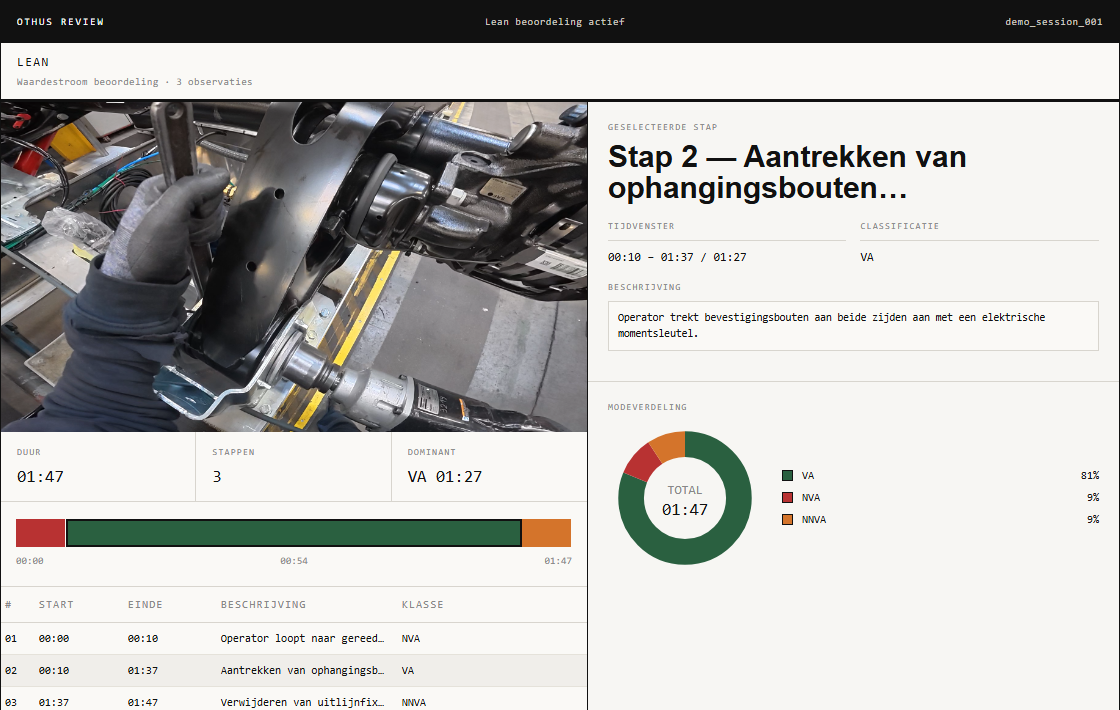The image size is (1120, 710).
Task: Click the DUUR 01:47 metric
Action: click(x=98, y=466)
